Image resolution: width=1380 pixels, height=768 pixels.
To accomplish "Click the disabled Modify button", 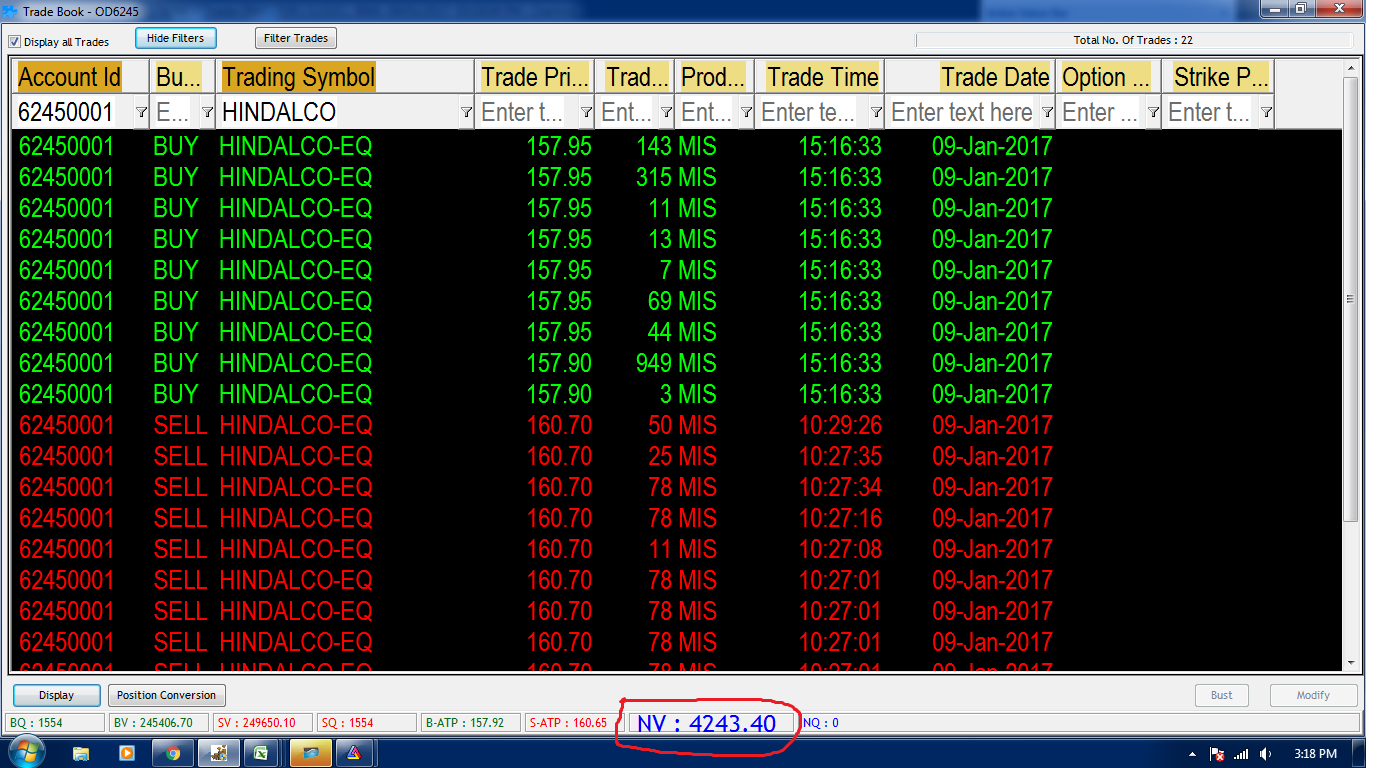I will [1313, 695].
